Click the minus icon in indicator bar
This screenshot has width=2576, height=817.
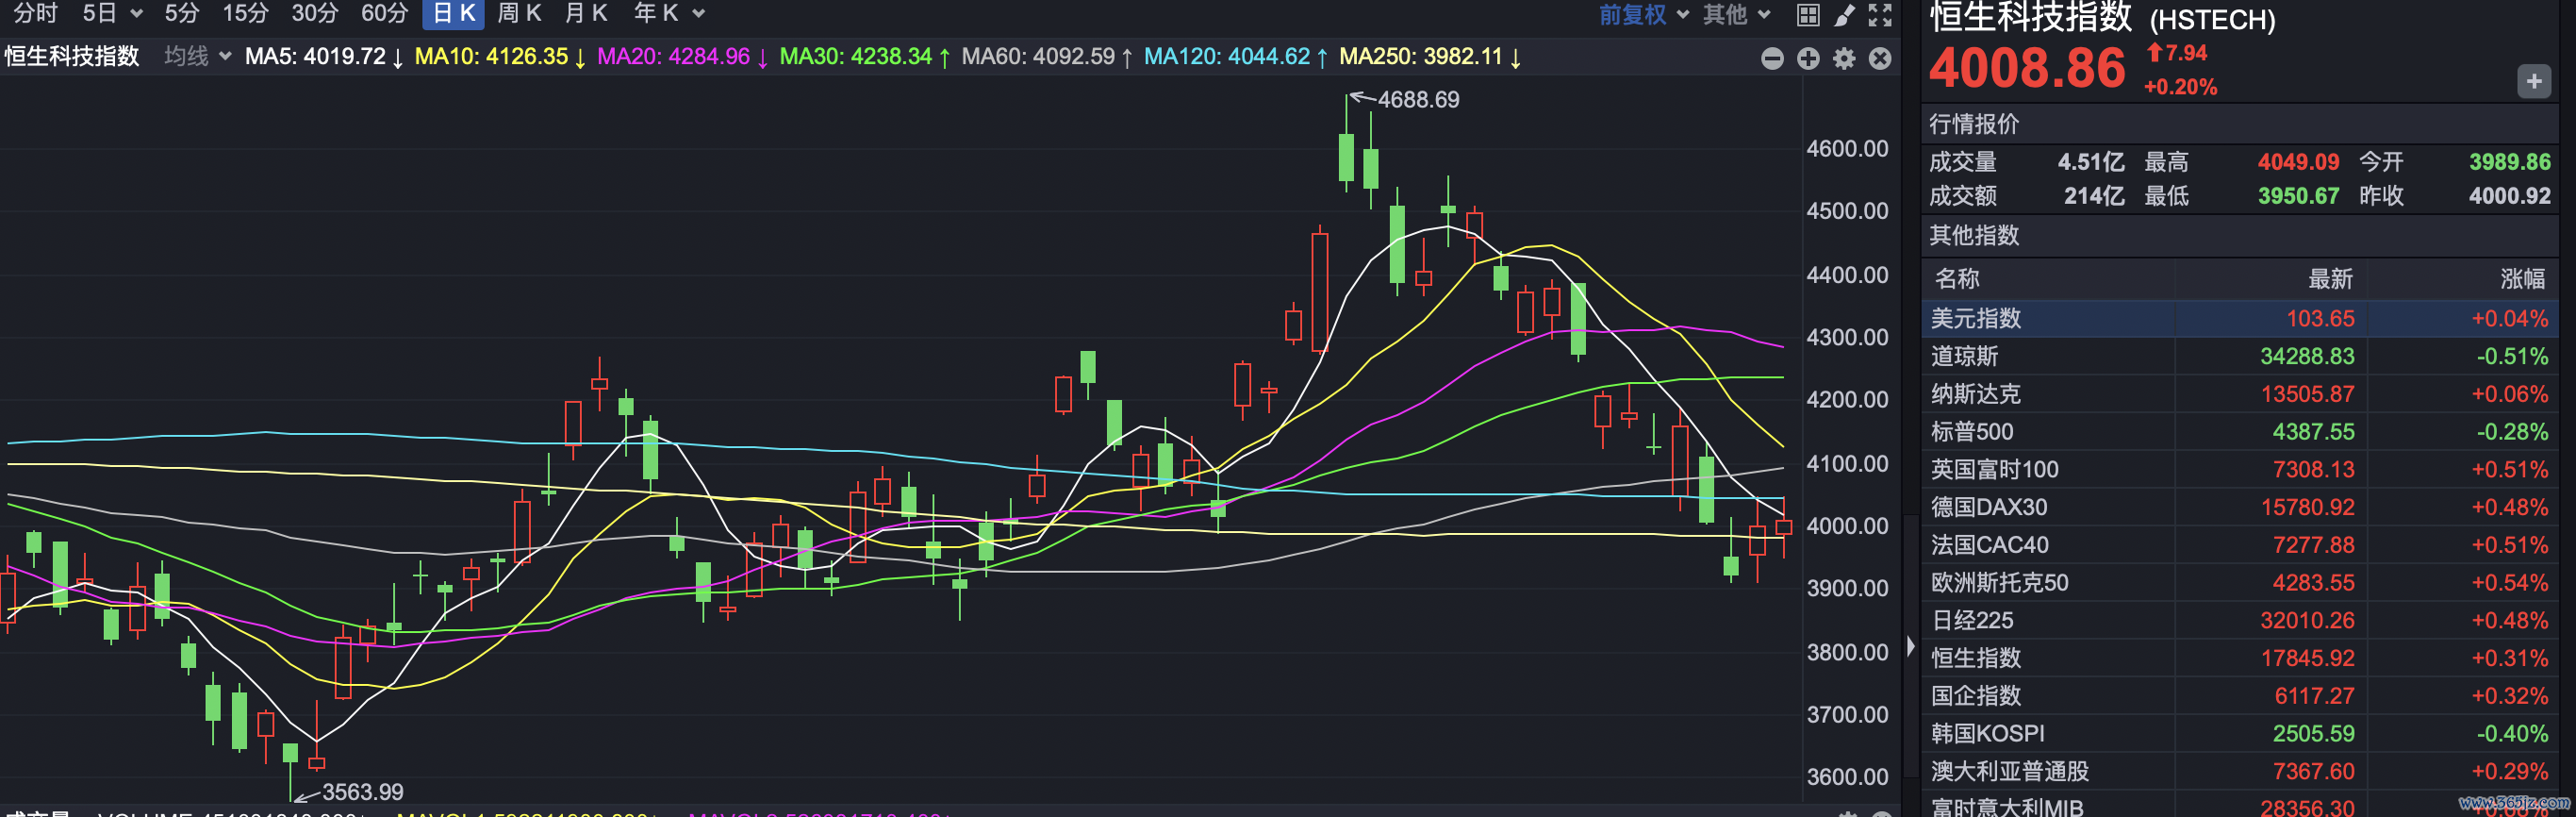click(1772, 59)
